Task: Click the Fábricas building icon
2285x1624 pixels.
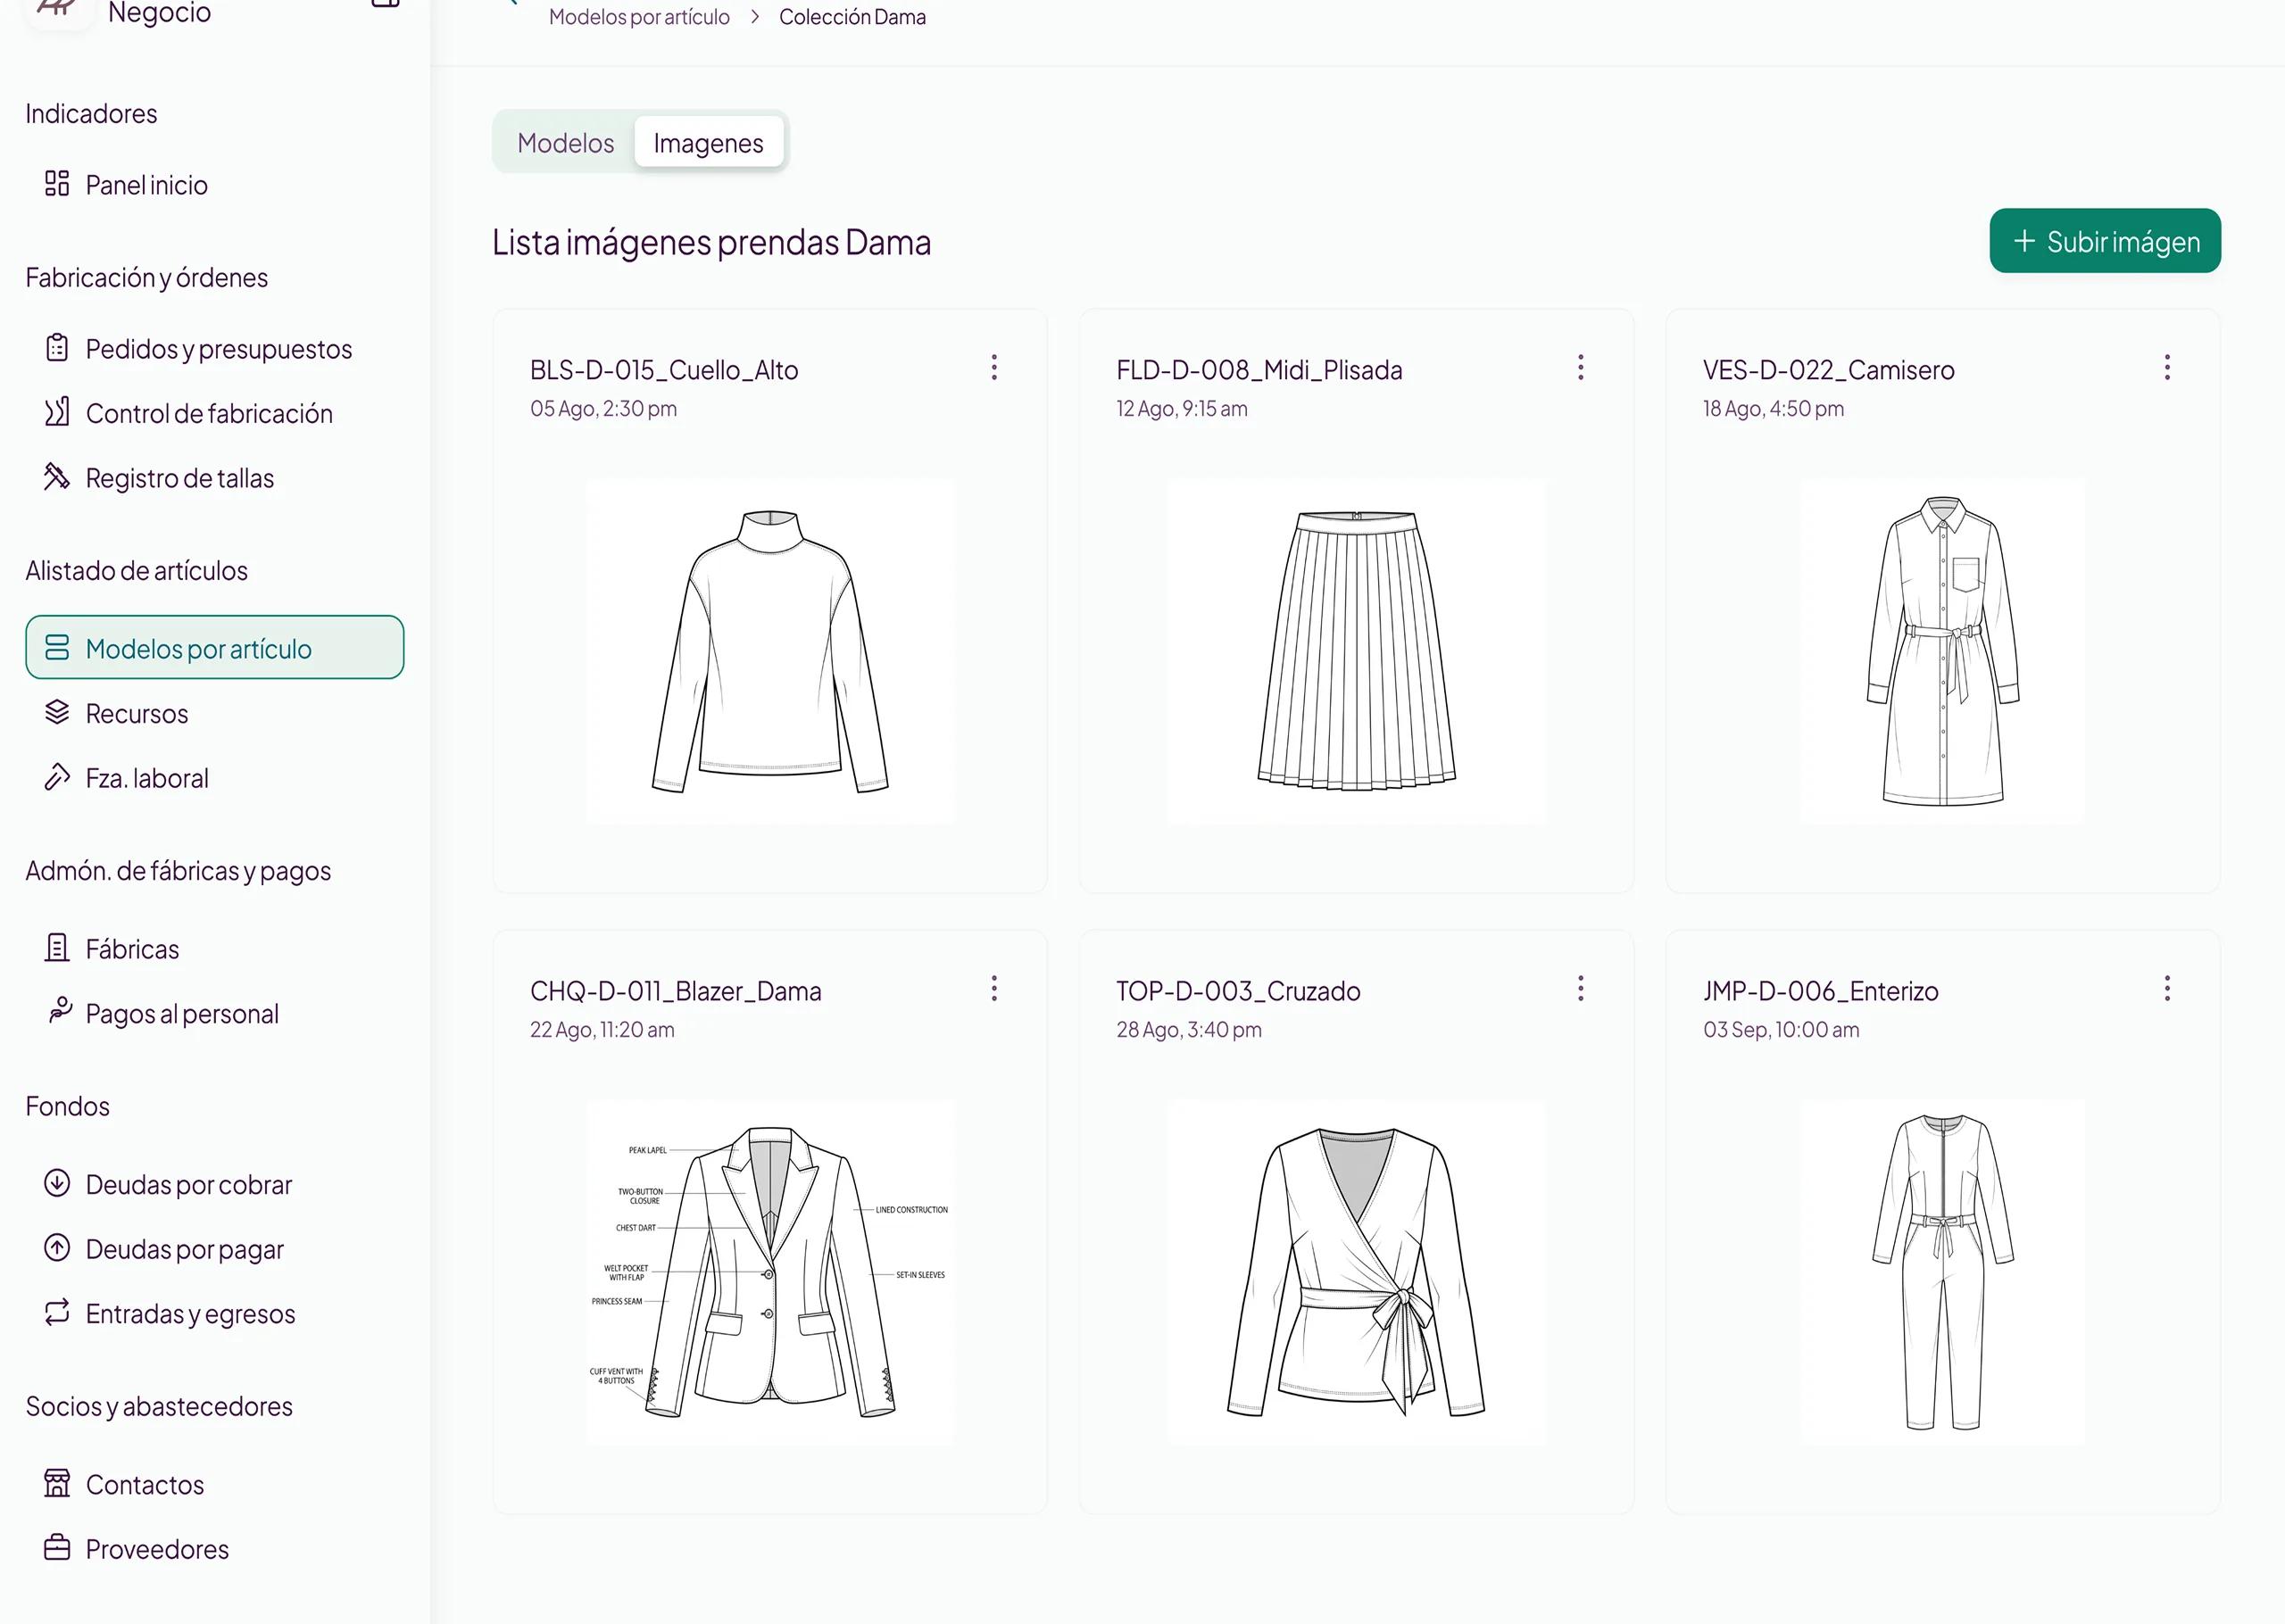Action: click(x=57, y=948)
